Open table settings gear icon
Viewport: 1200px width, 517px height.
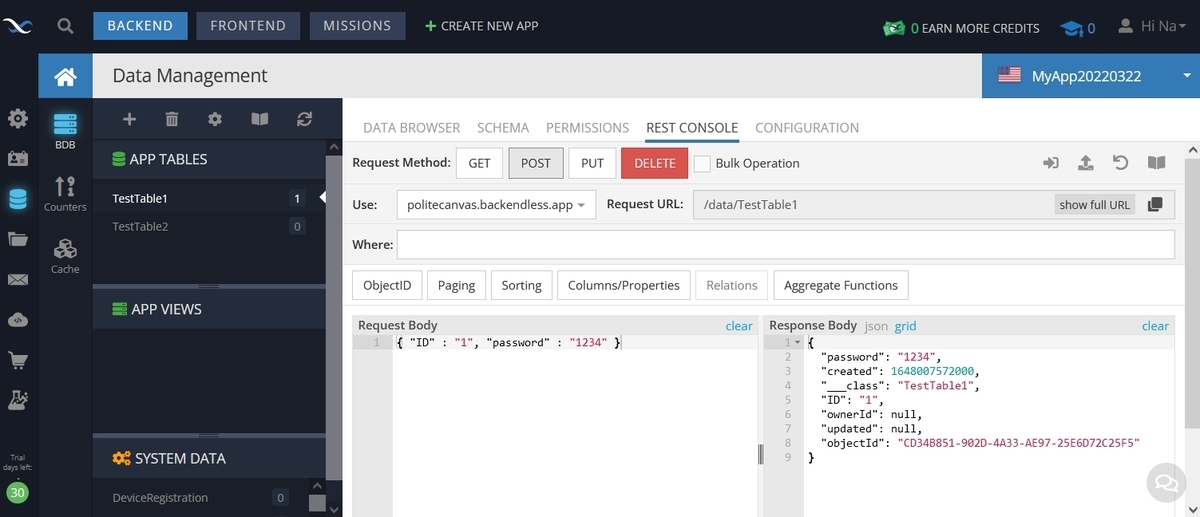[x=215, y=119]
